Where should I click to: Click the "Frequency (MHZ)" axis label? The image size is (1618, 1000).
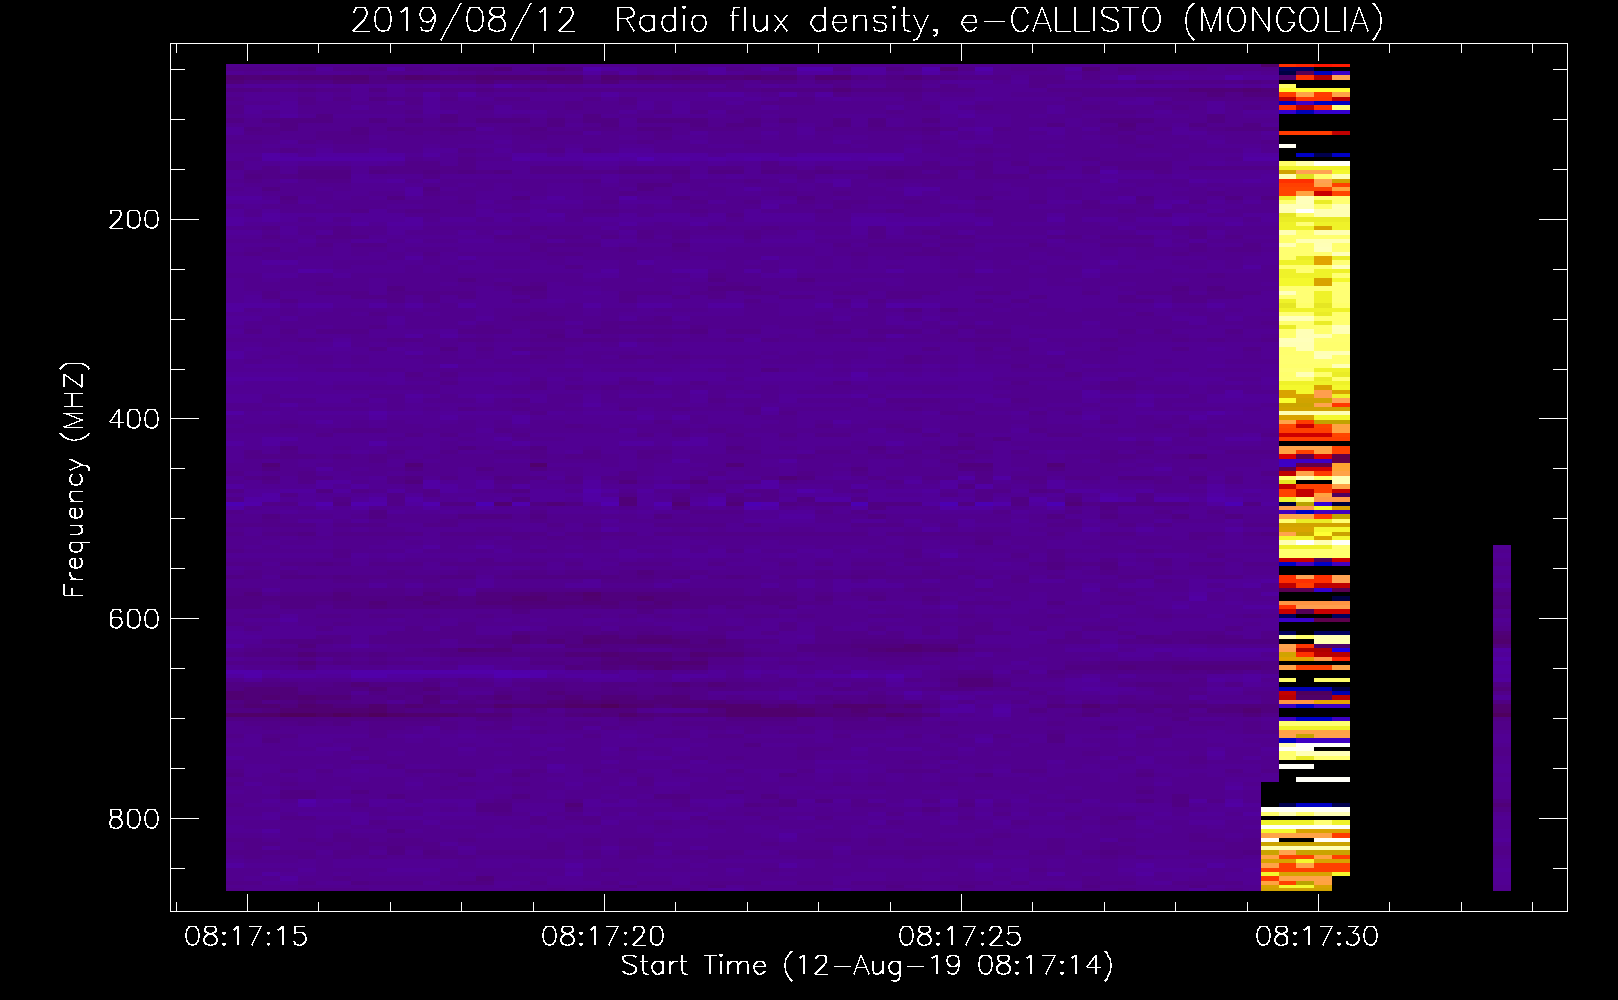click(x=75, y=480)
